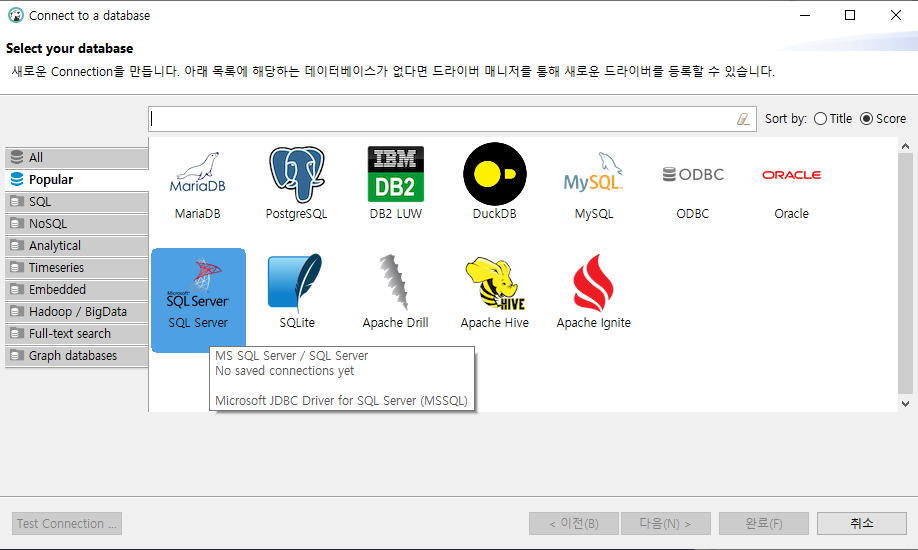Click the vertical scrollbar thumb of database list
918x550 pixels.
pos(905,274)
